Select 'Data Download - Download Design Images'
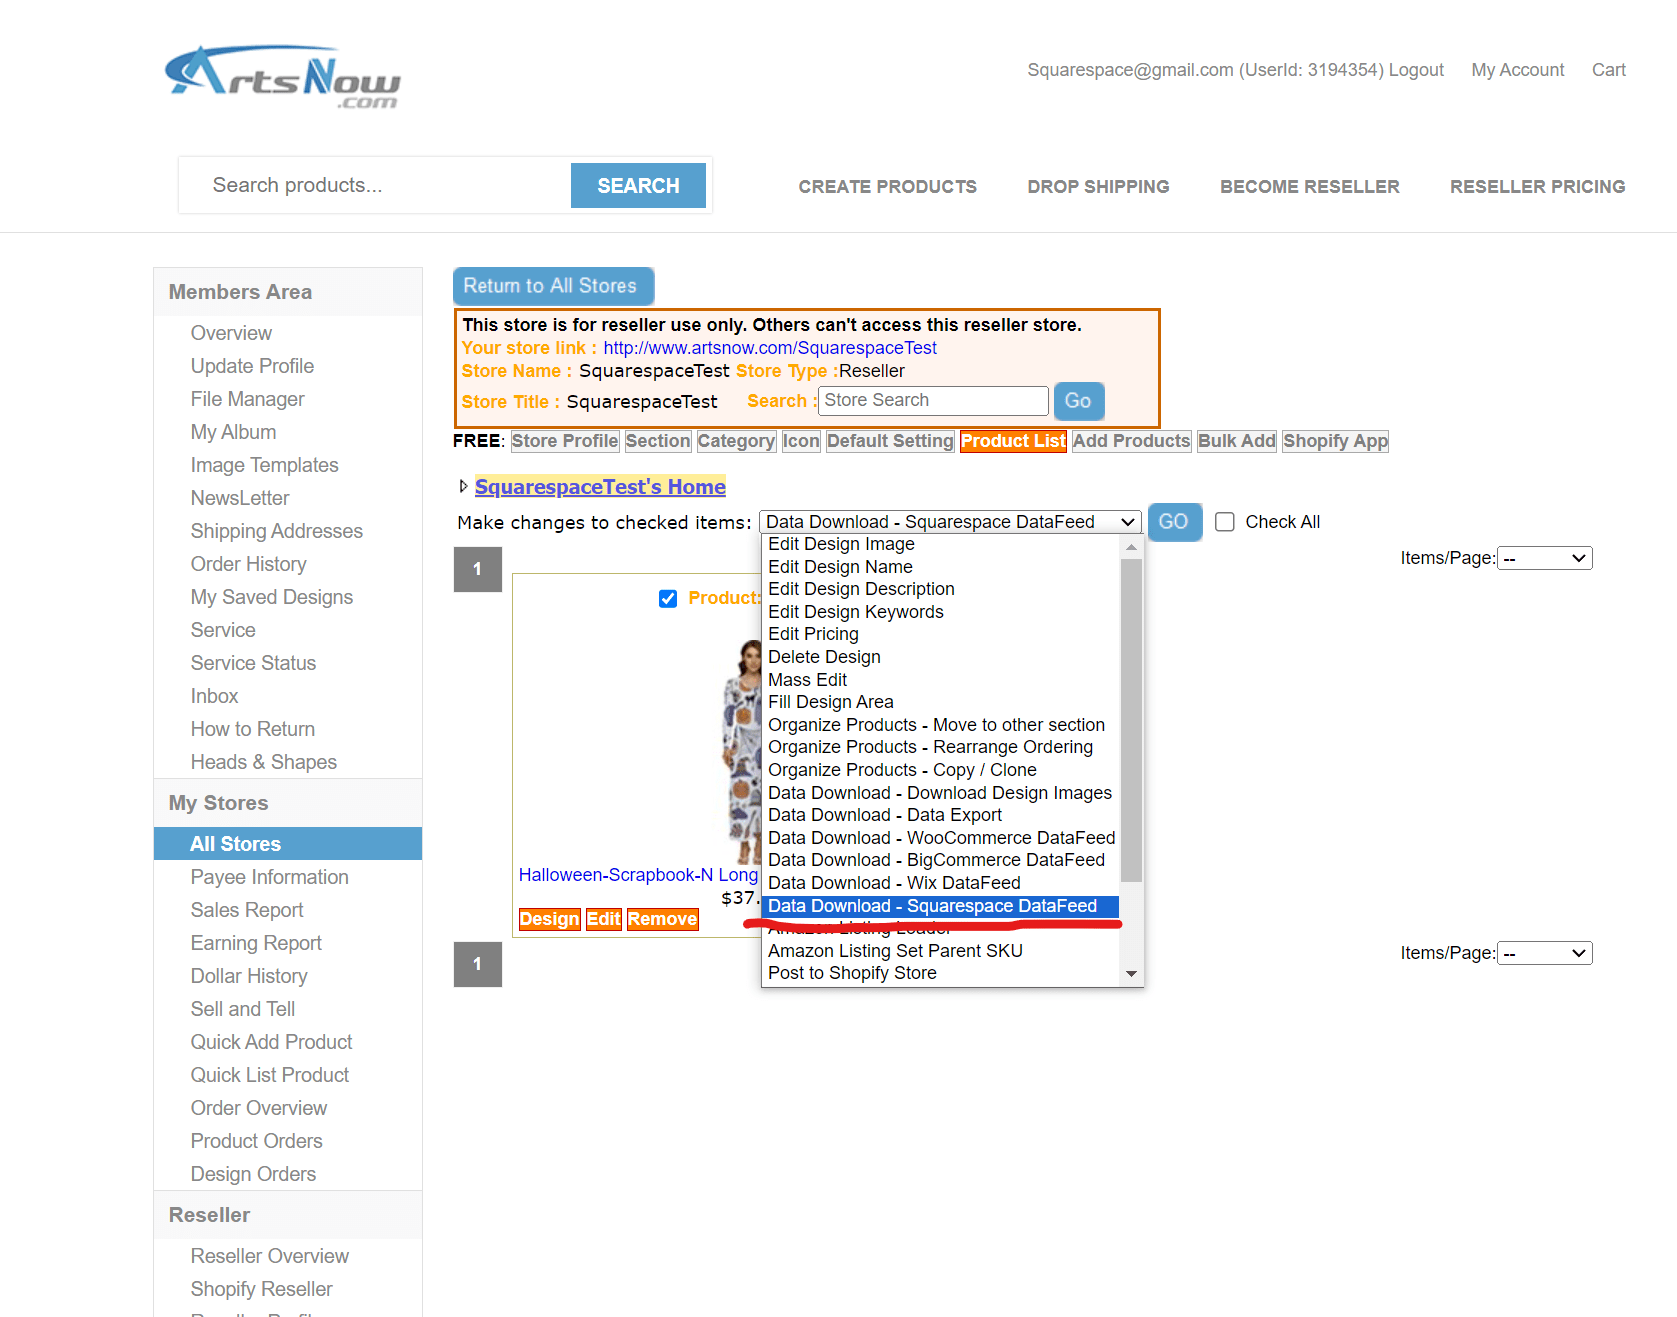1677x1317 pixels. (x=939, y=793)
